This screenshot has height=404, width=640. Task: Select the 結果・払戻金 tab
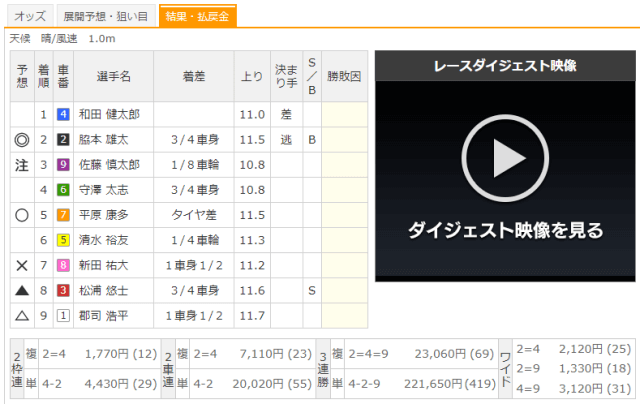tap(198, 16)
